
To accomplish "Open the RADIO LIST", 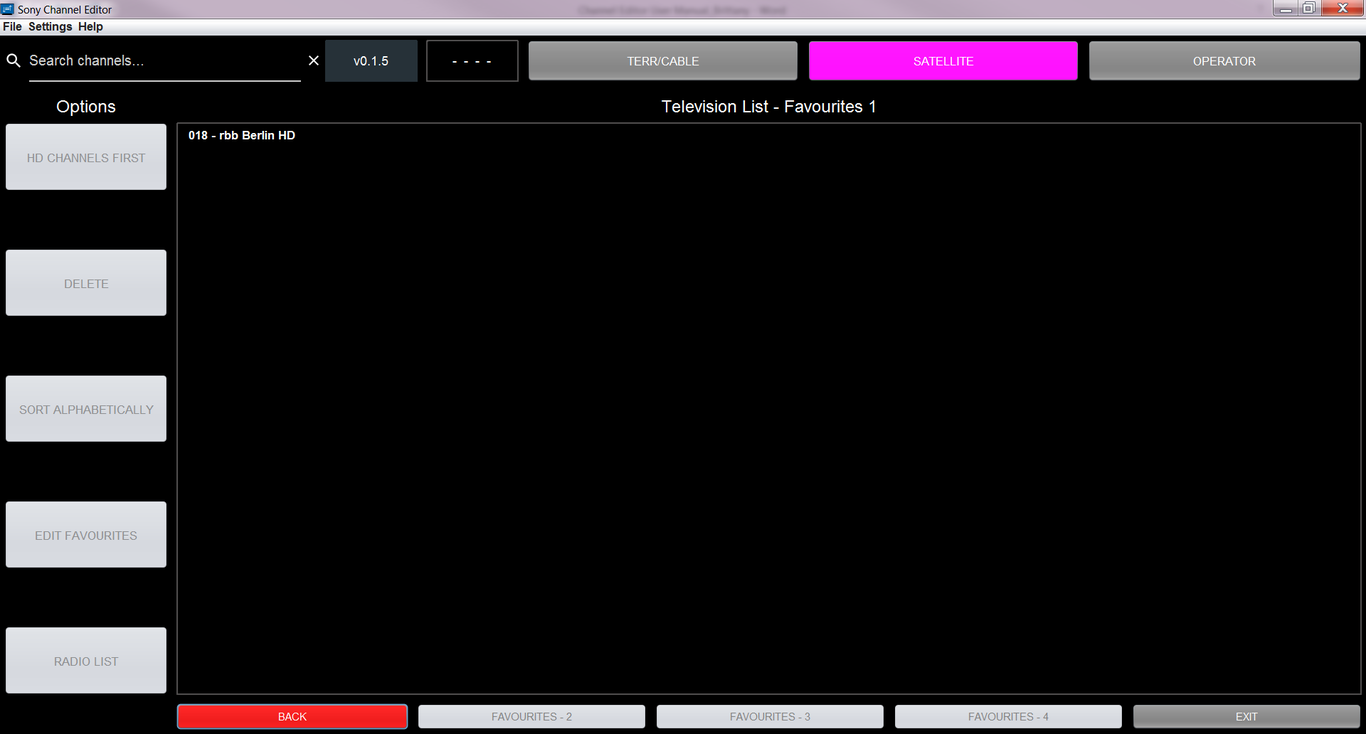I will tap(86, 661).
